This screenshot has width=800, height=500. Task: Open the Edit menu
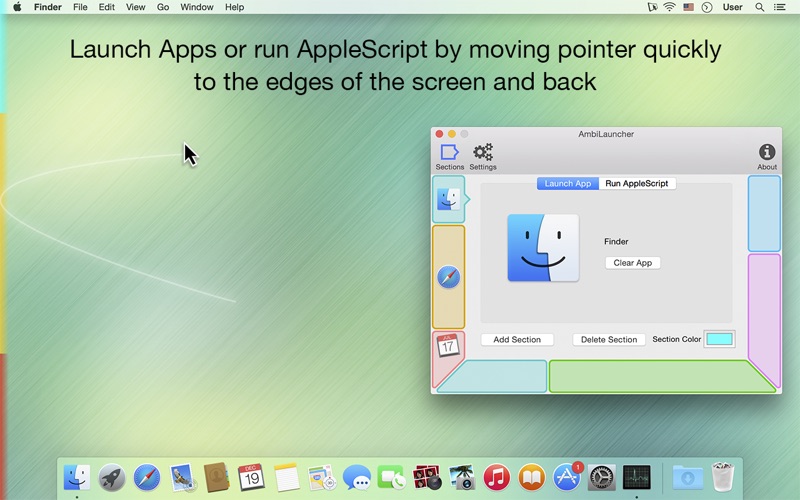107,7
